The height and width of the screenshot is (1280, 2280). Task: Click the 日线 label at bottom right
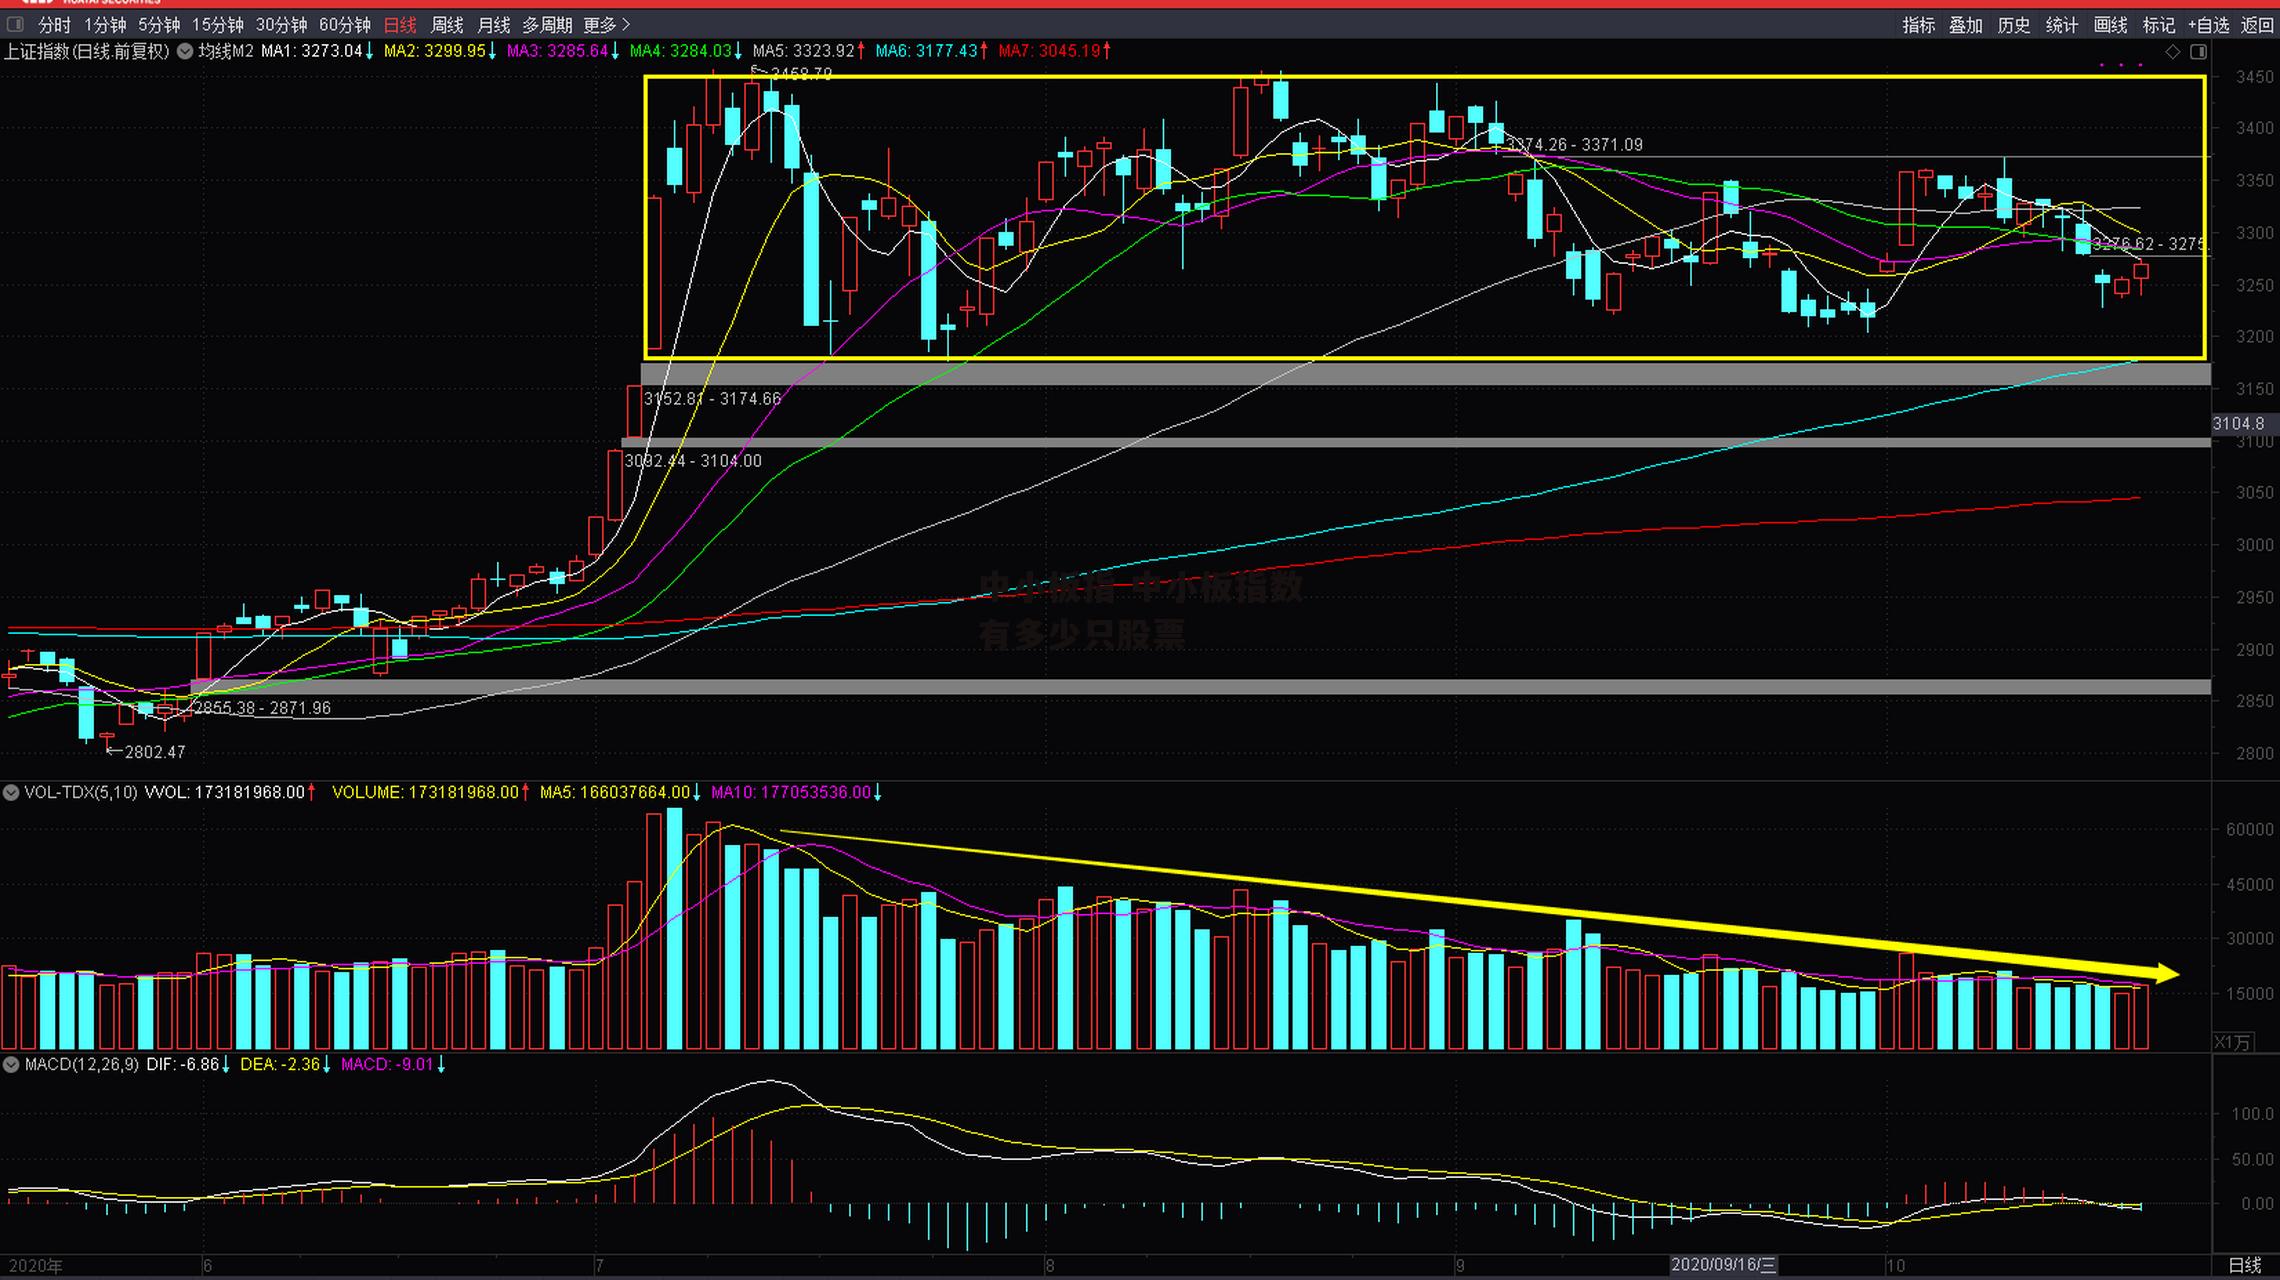coord(2245,1265)
